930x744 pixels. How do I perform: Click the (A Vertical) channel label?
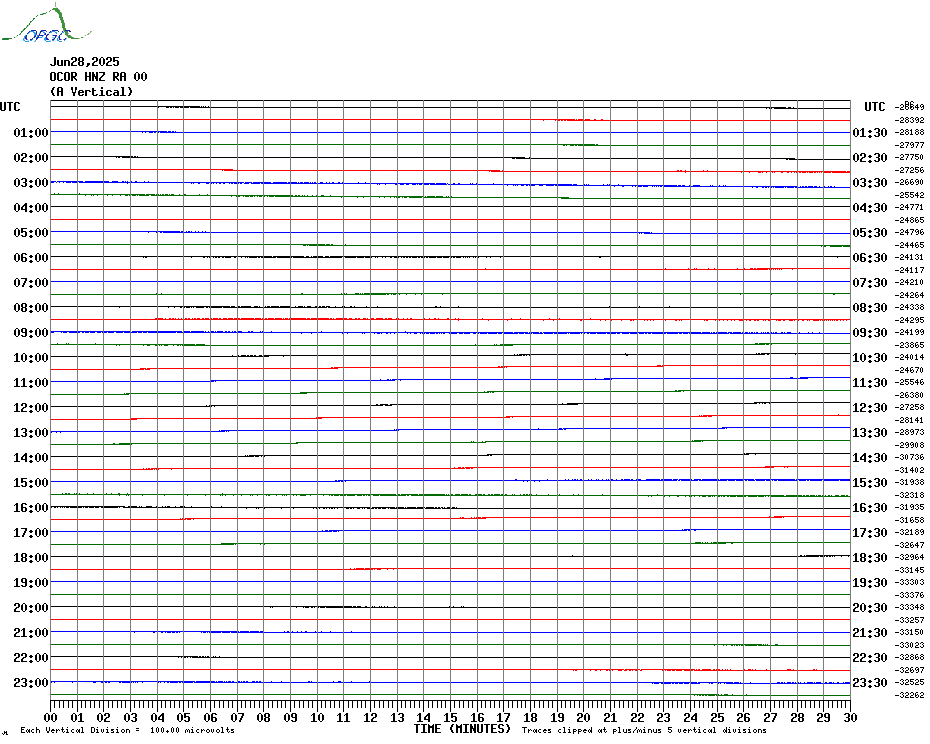(91, 92)
